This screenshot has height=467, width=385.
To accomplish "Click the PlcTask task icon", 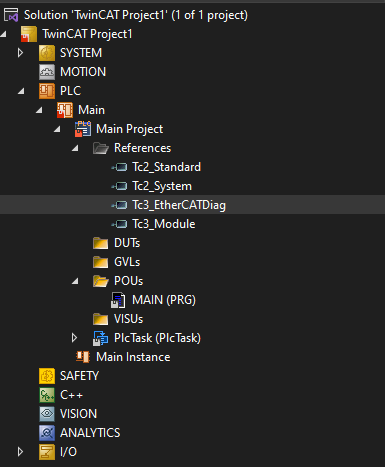I will pos(101,338).
